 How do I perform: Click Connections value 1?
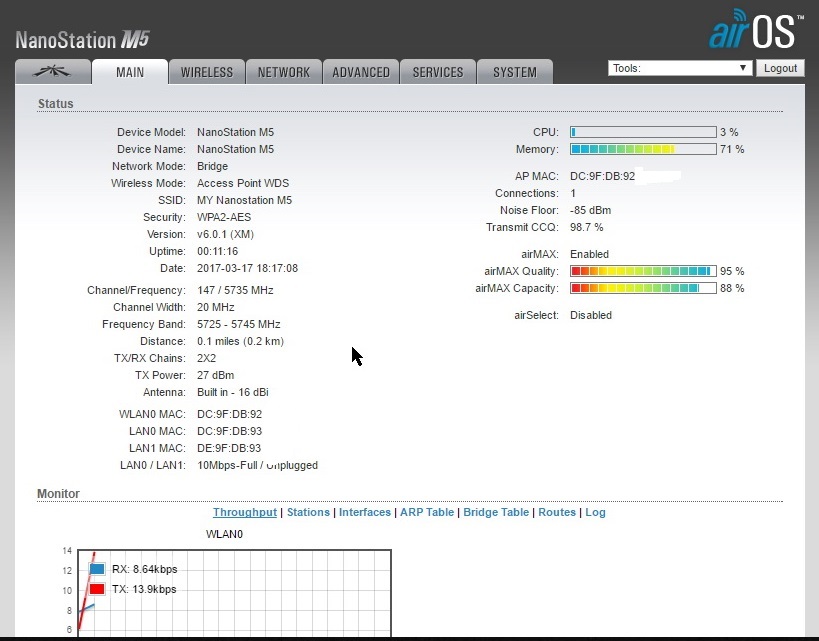[573, 193]
